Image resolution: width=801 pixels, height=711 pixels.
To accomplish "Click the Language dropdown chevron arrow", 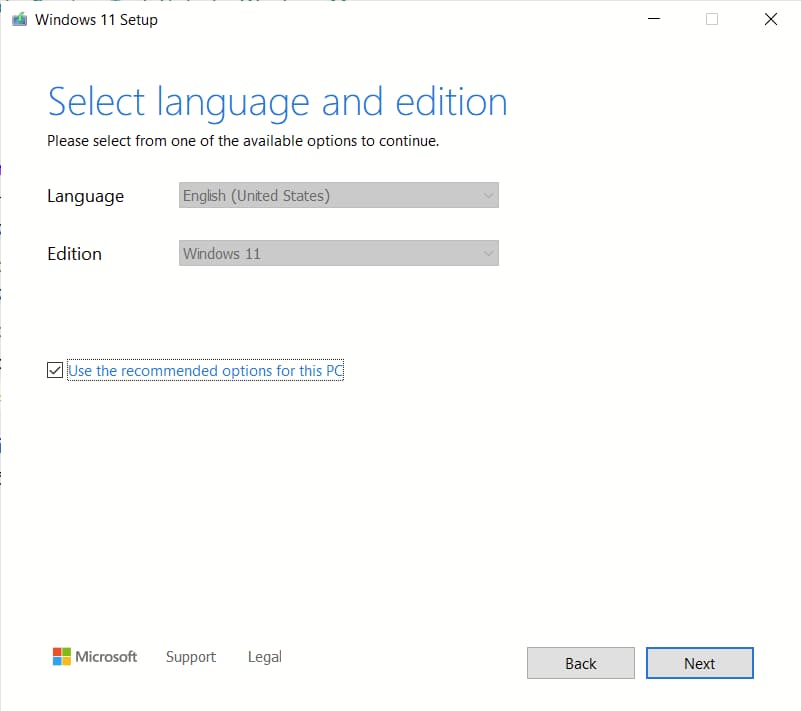I will point(488,195).
